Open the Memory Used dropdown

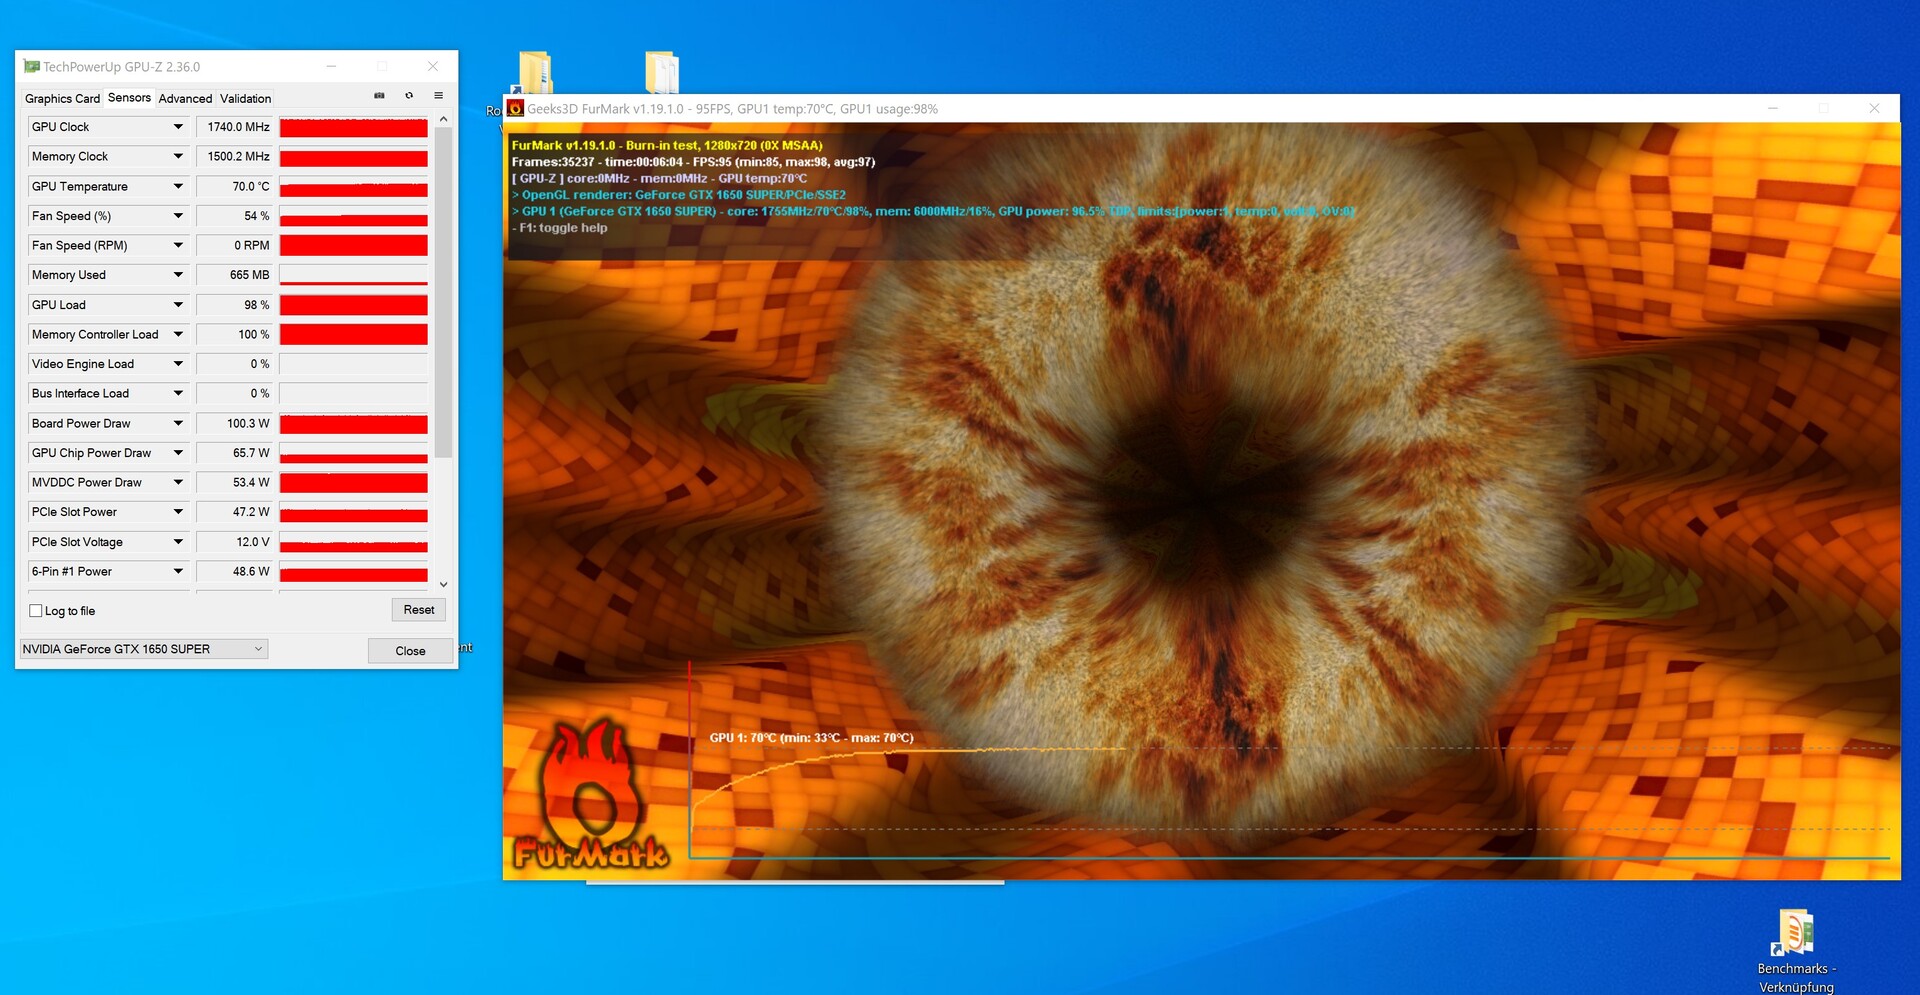tap(178, 275)
